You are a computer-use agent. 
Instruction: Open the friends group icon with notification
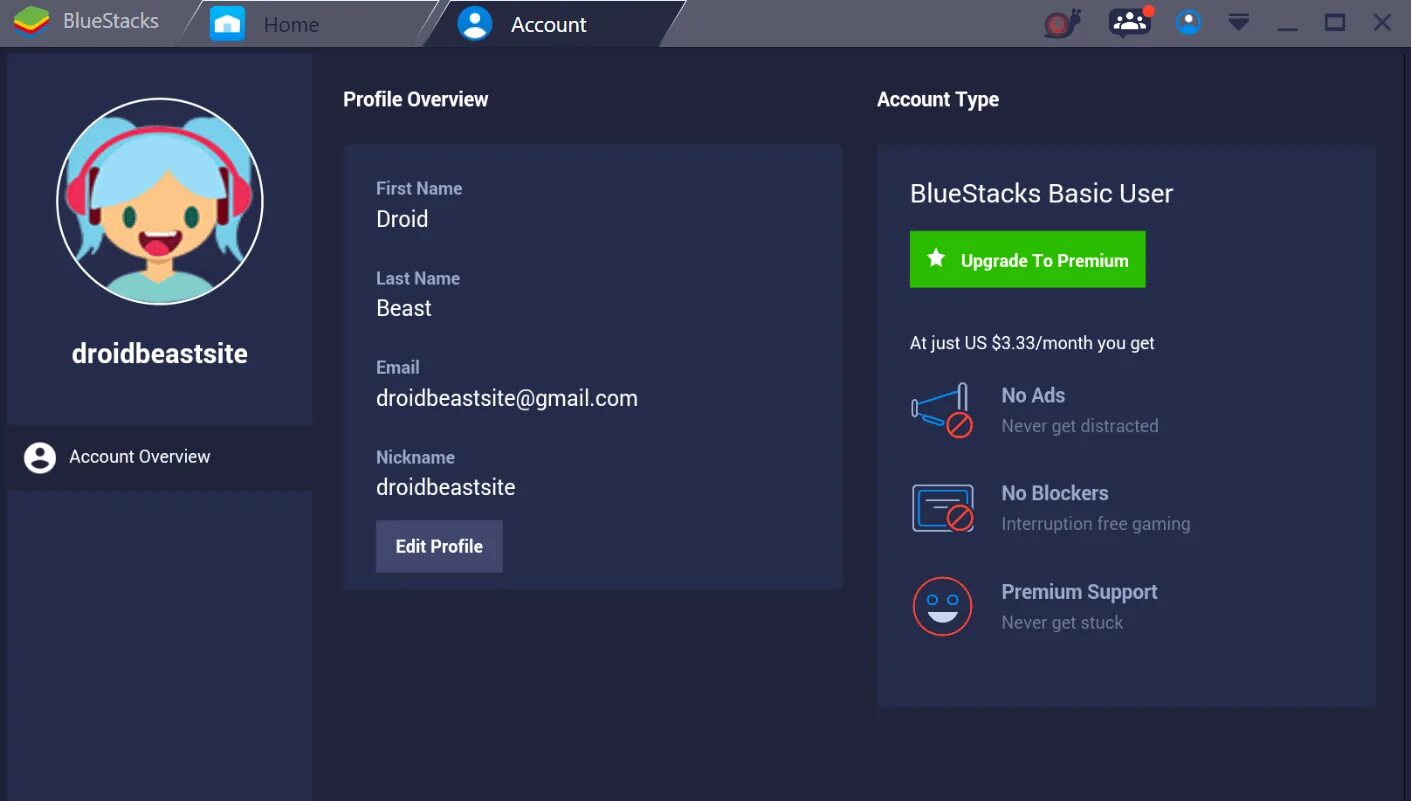pos(1130,22)
